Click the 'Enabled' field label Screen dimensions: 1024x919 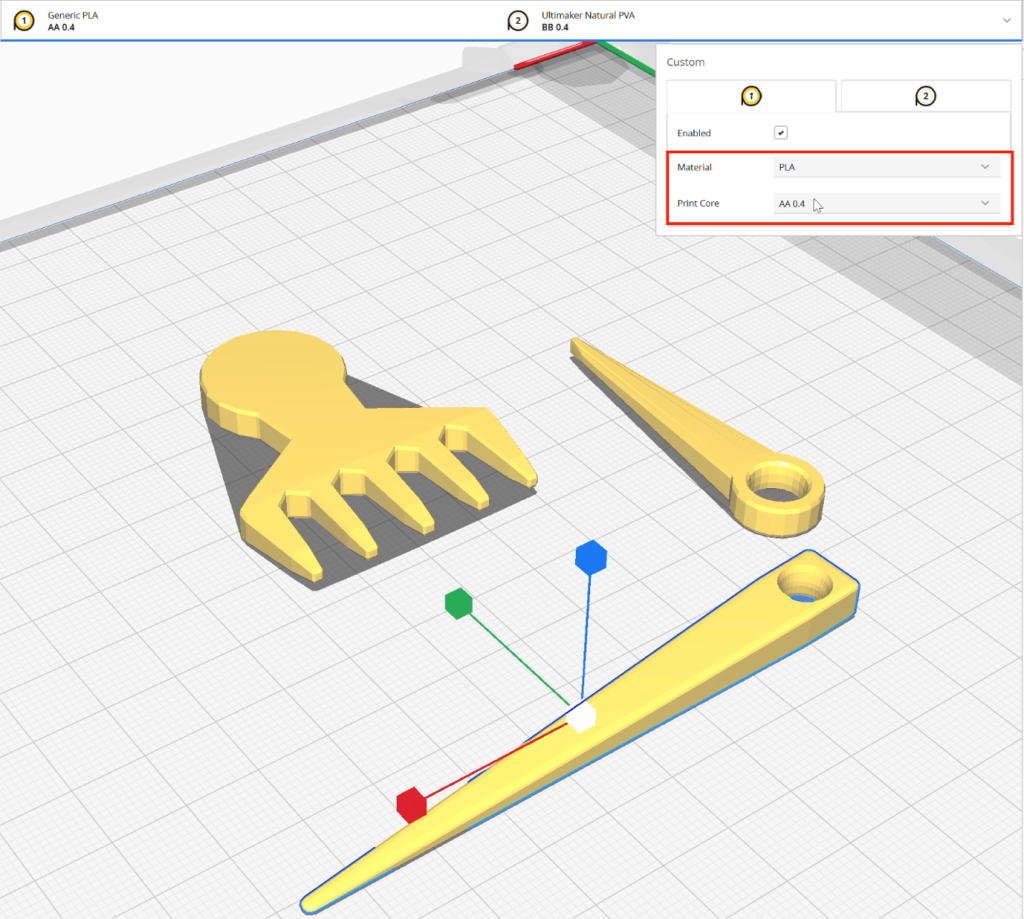pyautogui.click(x=694, y=133)
